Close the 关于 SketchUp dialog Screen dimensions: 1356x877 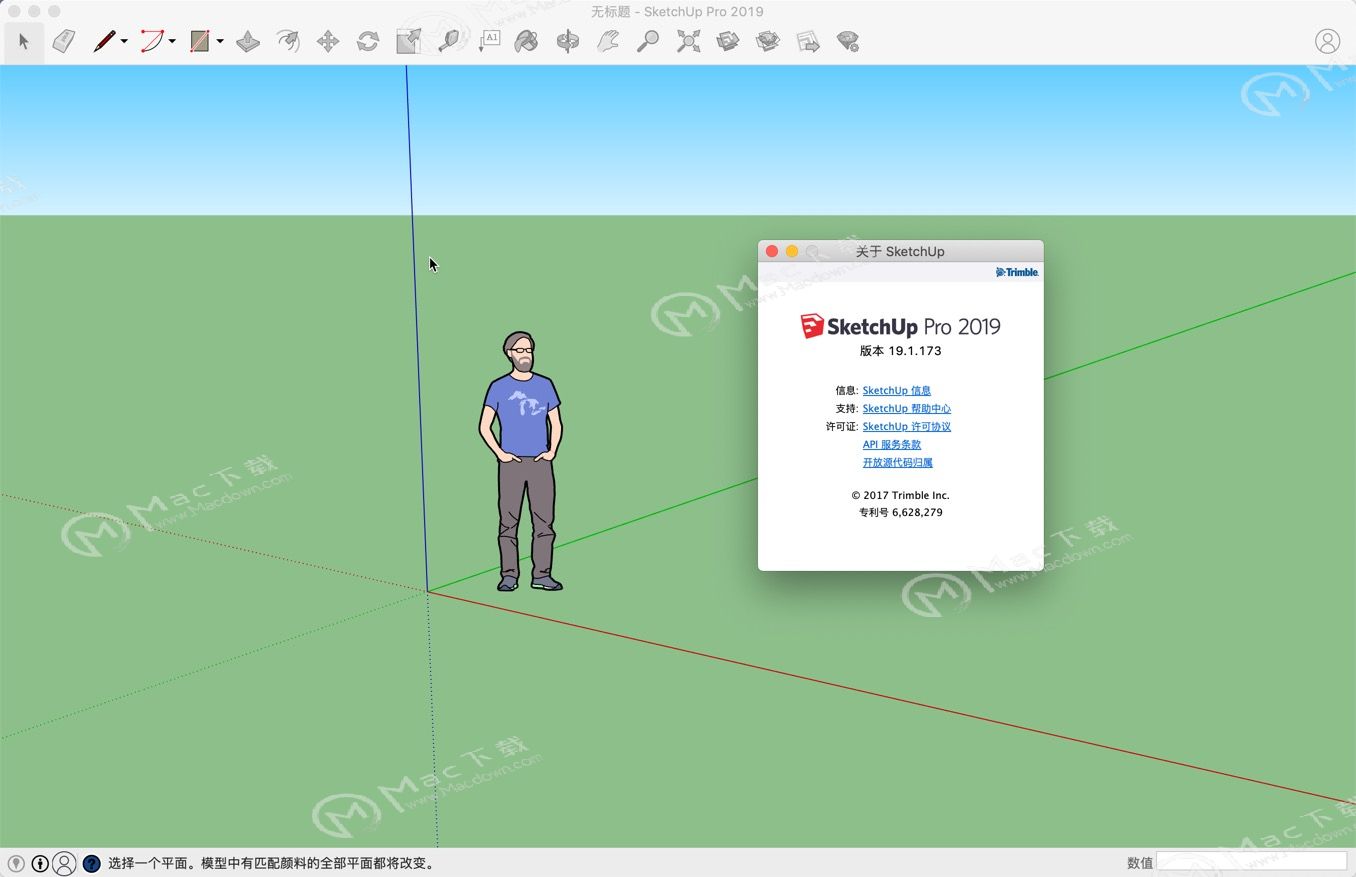tap(772, 251)
